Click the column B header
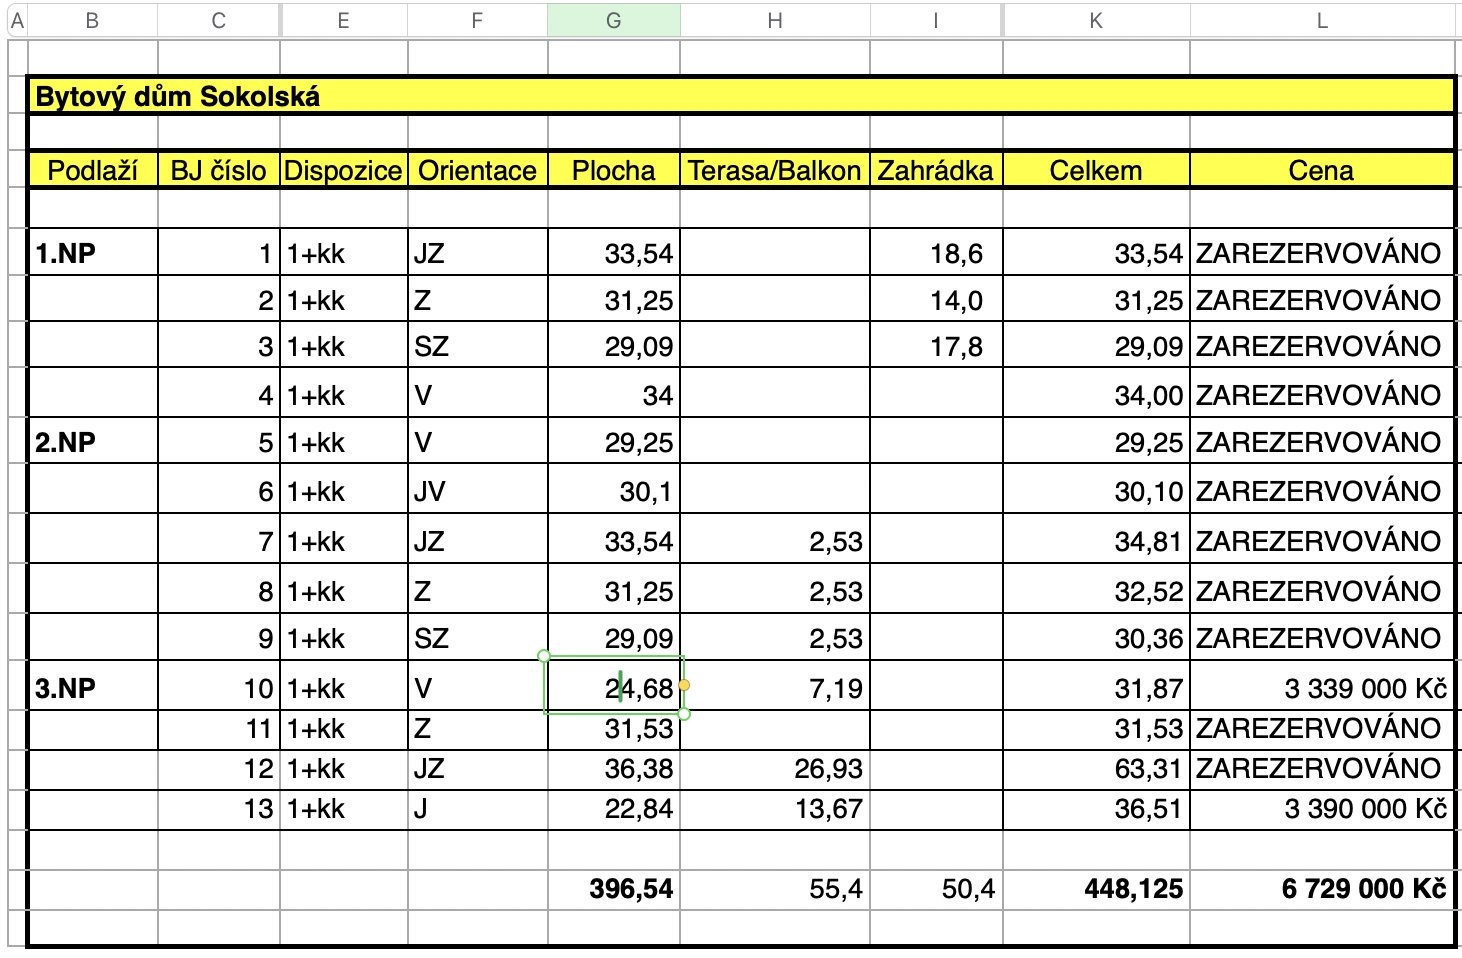The height and width of the screenshot is (958, 1462). (92, 21)
